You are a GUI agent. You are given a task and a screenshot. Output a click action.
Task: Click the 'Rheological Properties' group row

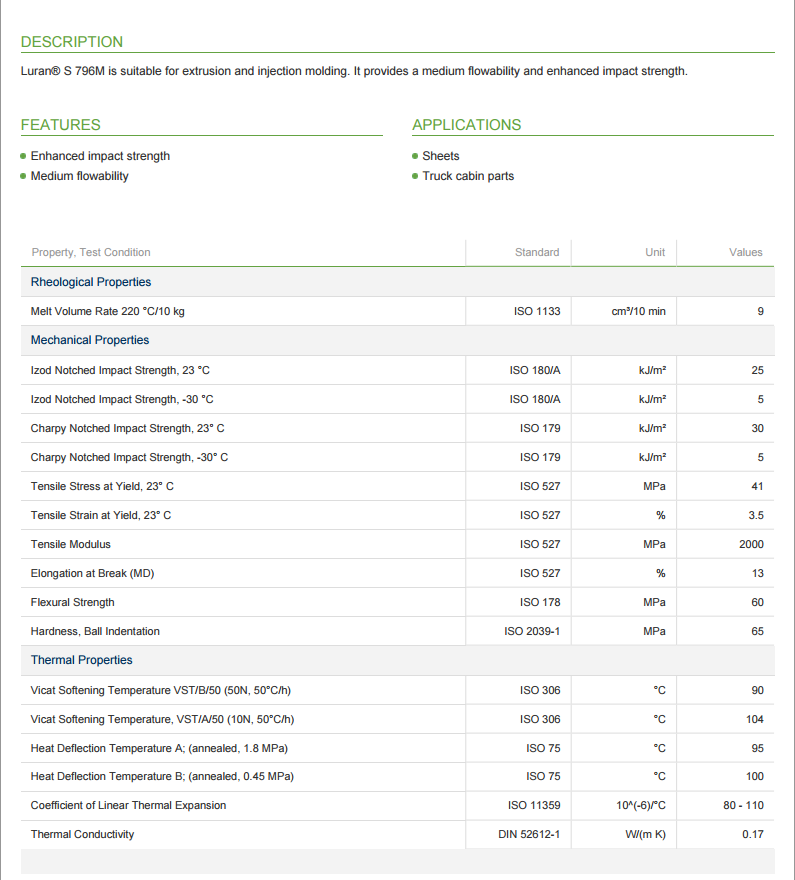click(x=398, y=282)
